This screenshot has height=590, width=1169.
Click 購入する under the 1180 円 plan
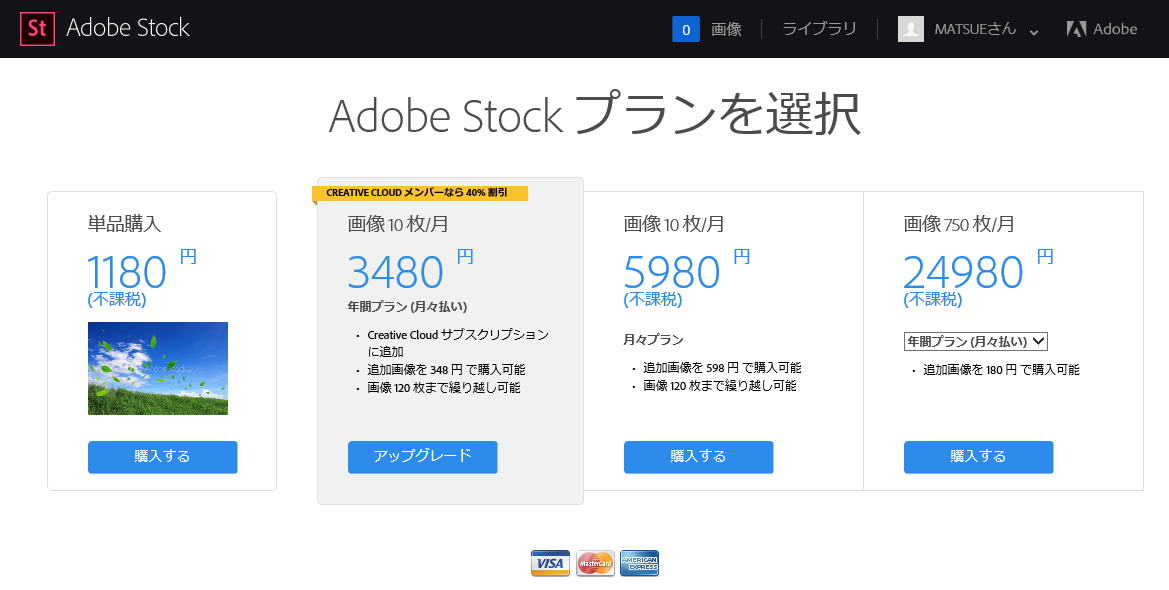click(x=162, y=457)
